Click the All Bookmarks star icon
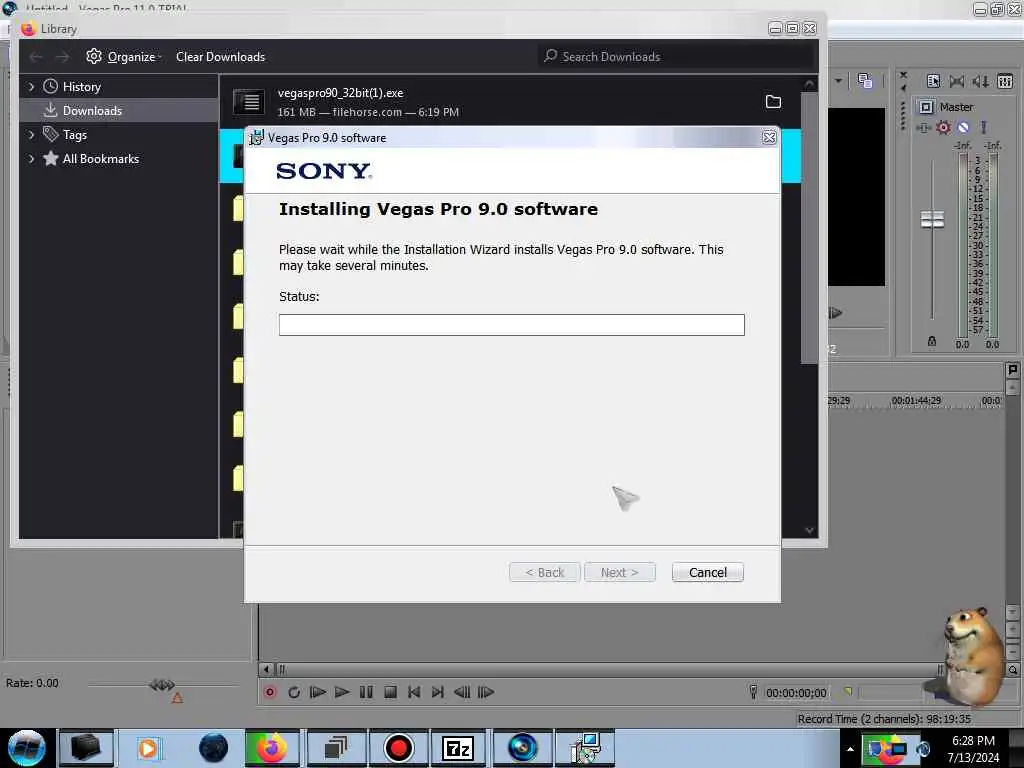The width and height of the screenshot is (1024, 768). coord(50,158)
